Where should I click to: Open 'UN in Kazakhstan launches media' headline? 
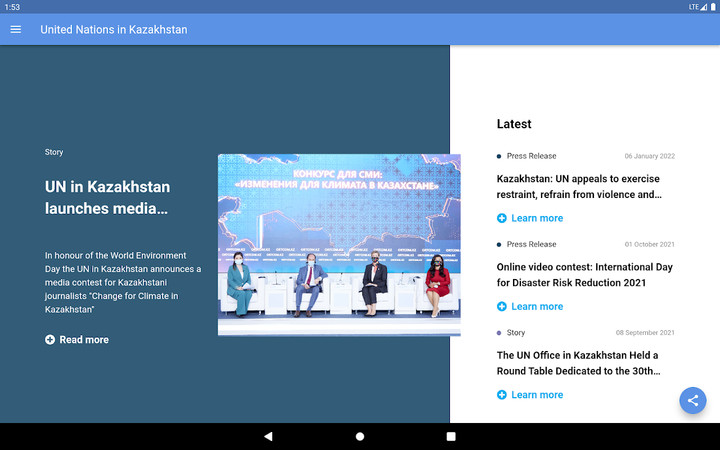107,197
